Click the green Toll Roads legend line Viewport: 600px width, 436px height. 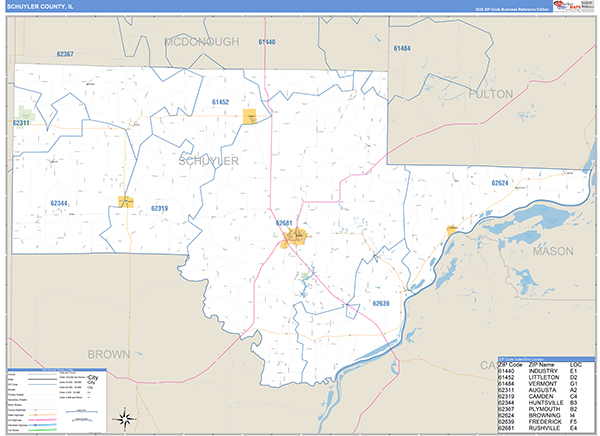pos(43,430)
